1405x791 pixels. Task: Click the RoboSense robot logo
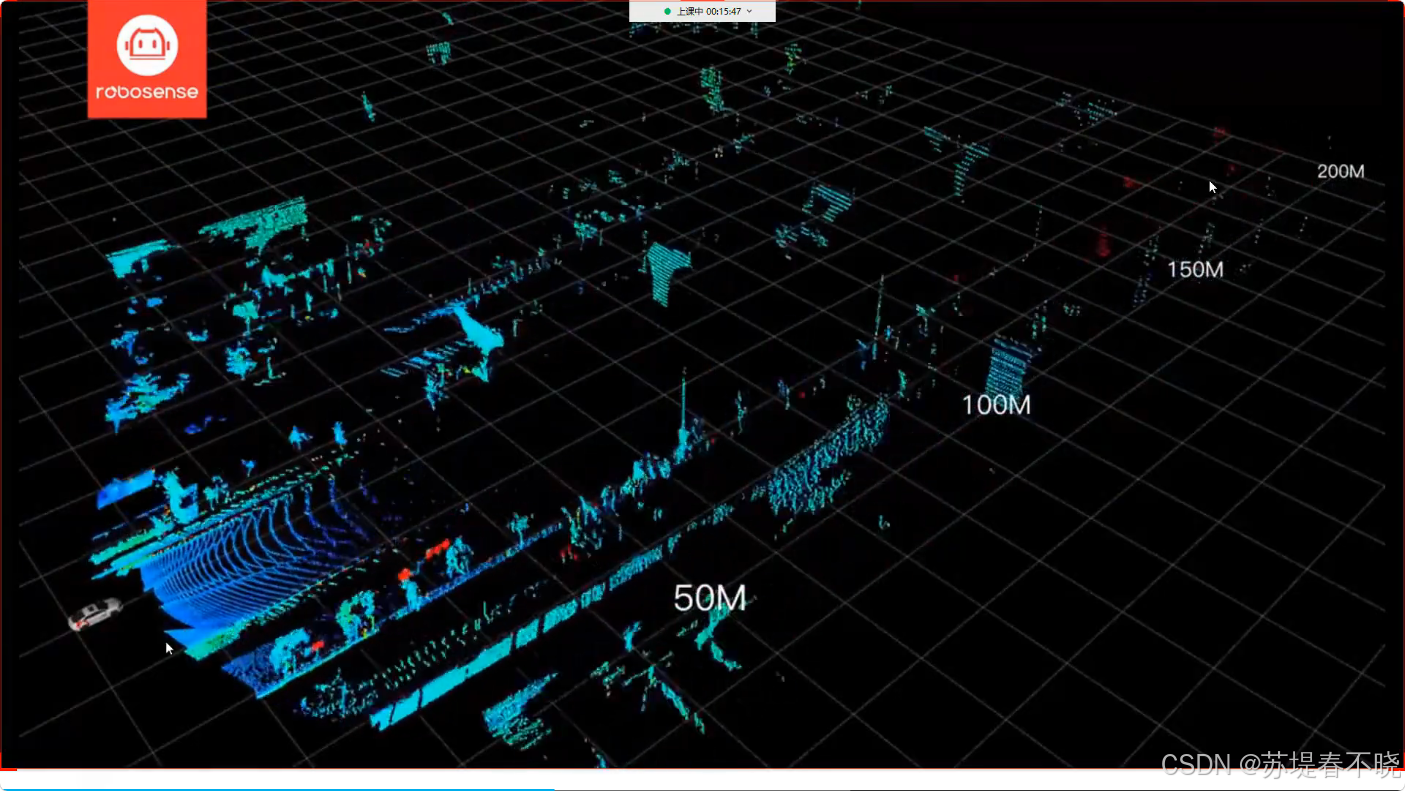147,59
